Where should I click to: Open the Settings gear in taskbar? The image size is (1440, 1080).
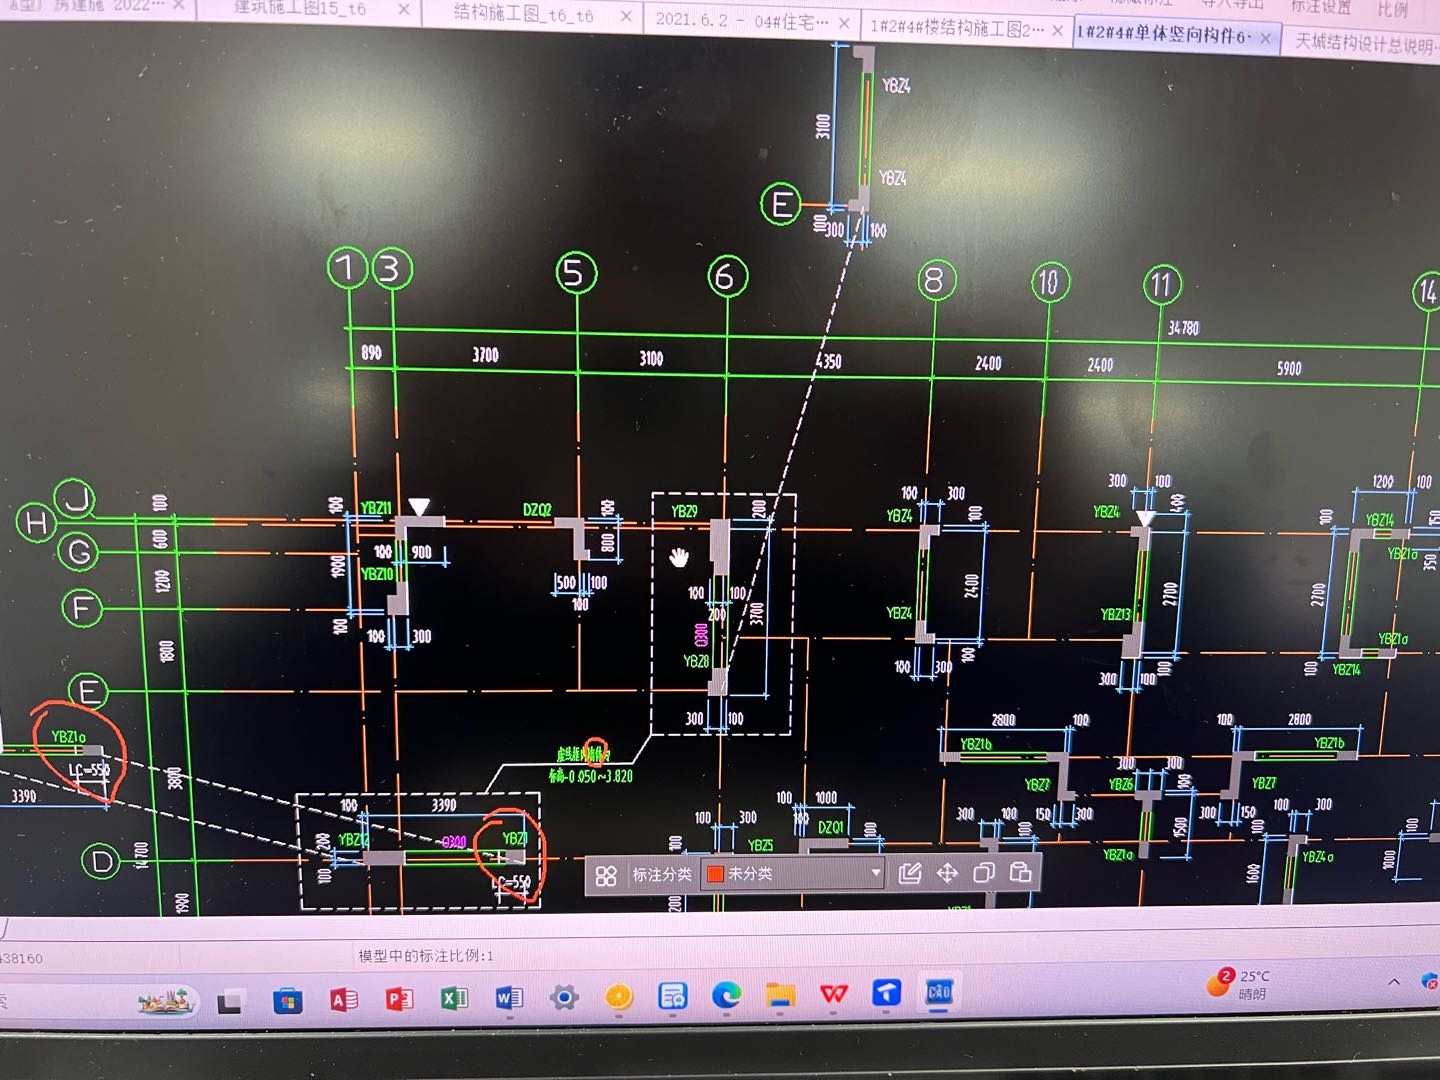coord(564,997)
